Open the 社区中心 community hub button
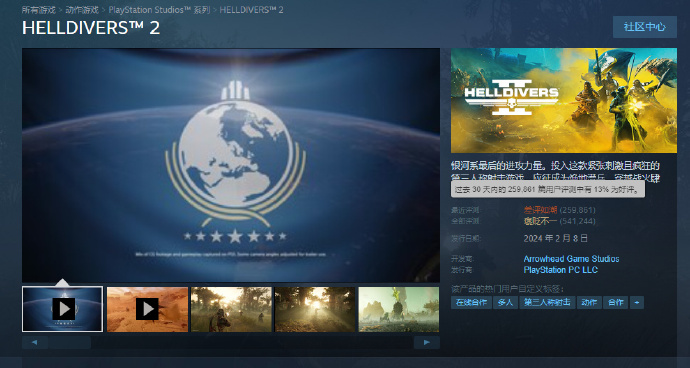This screenshot has width=690, height=368. 644,27
